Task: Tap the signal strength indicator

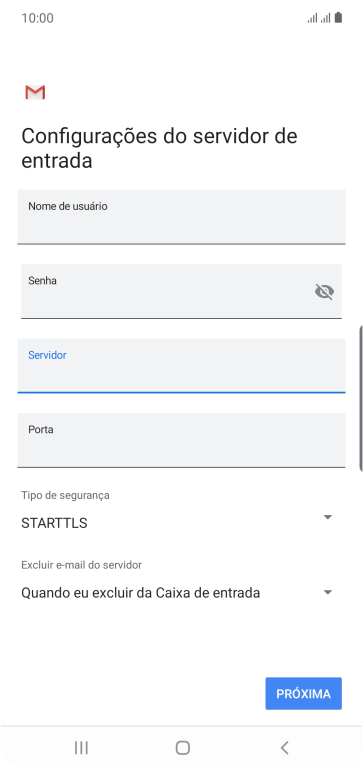Action: click(x=318, y=19)
